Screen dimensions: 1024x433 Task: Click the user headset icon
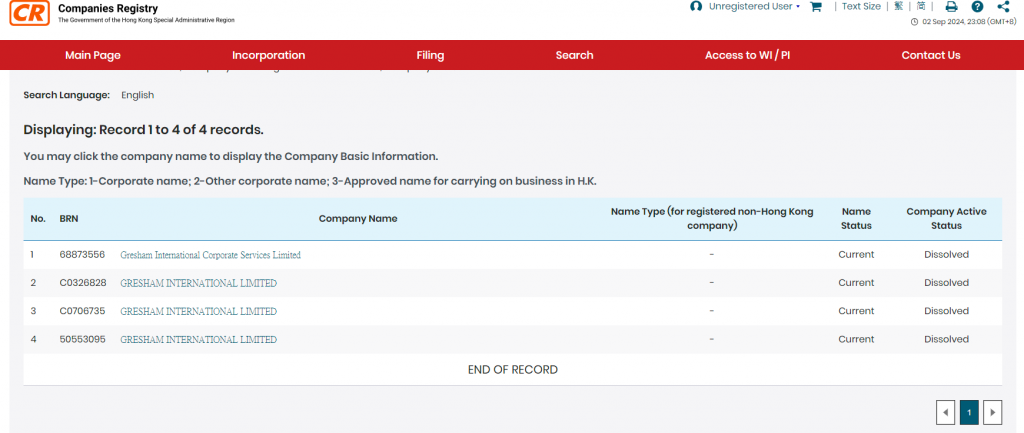click(x=696, y=7)
